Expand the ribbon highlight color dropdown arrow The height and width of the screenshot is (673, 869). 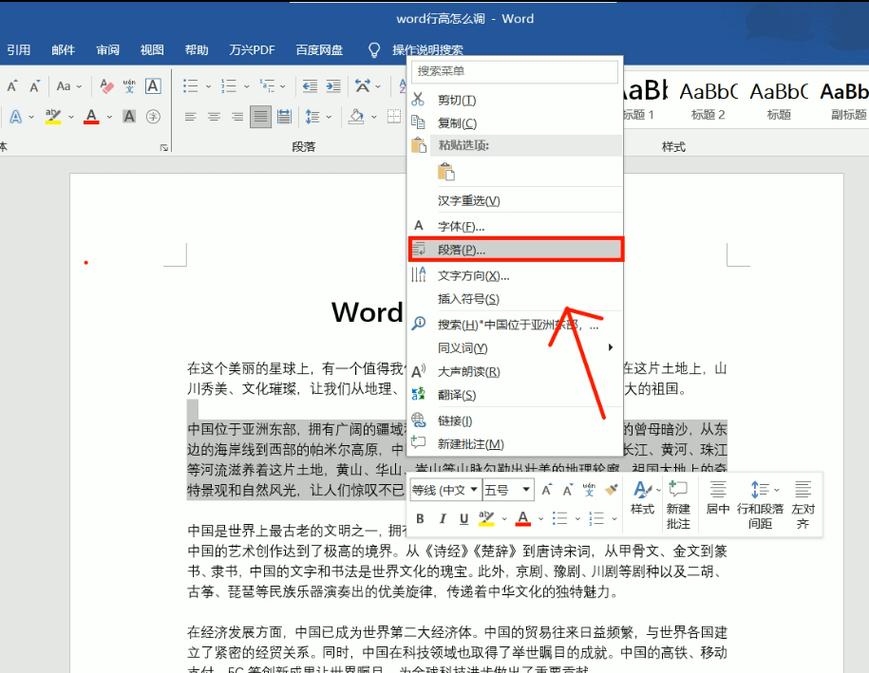coord(71,117)
